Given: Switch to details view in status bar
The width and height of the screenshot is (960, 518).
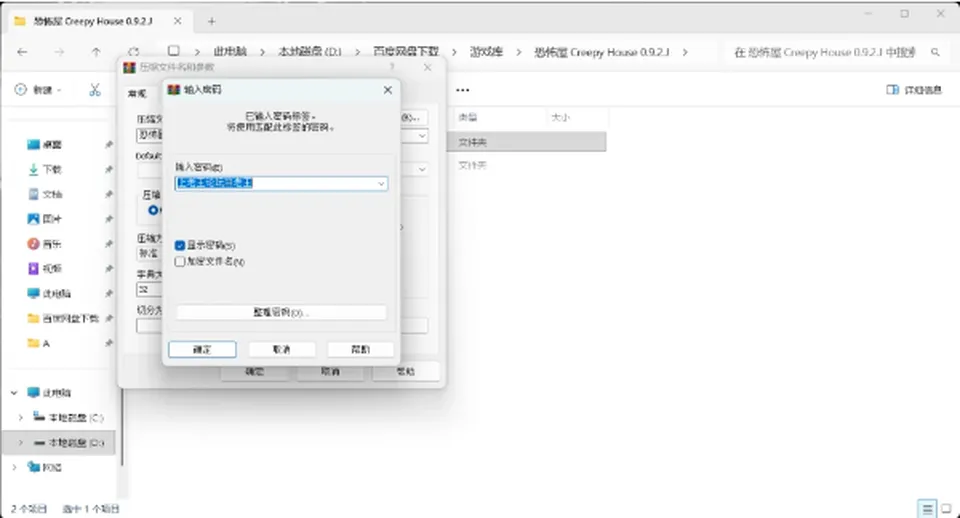Looking at the screenshot, I should pos(927,508).
